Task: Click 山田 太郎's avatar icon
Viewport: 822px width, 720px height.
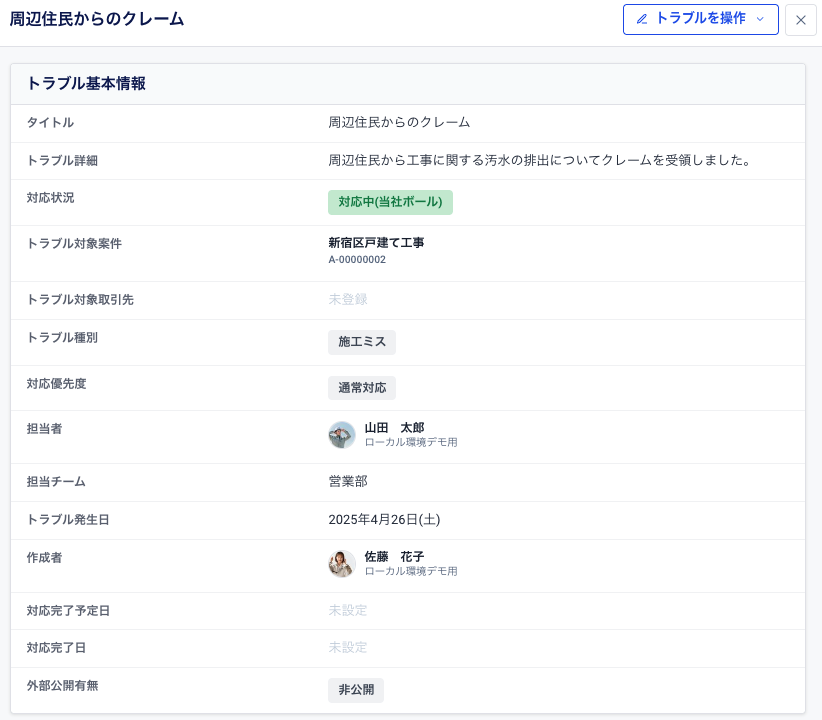Action: (342, 435)
